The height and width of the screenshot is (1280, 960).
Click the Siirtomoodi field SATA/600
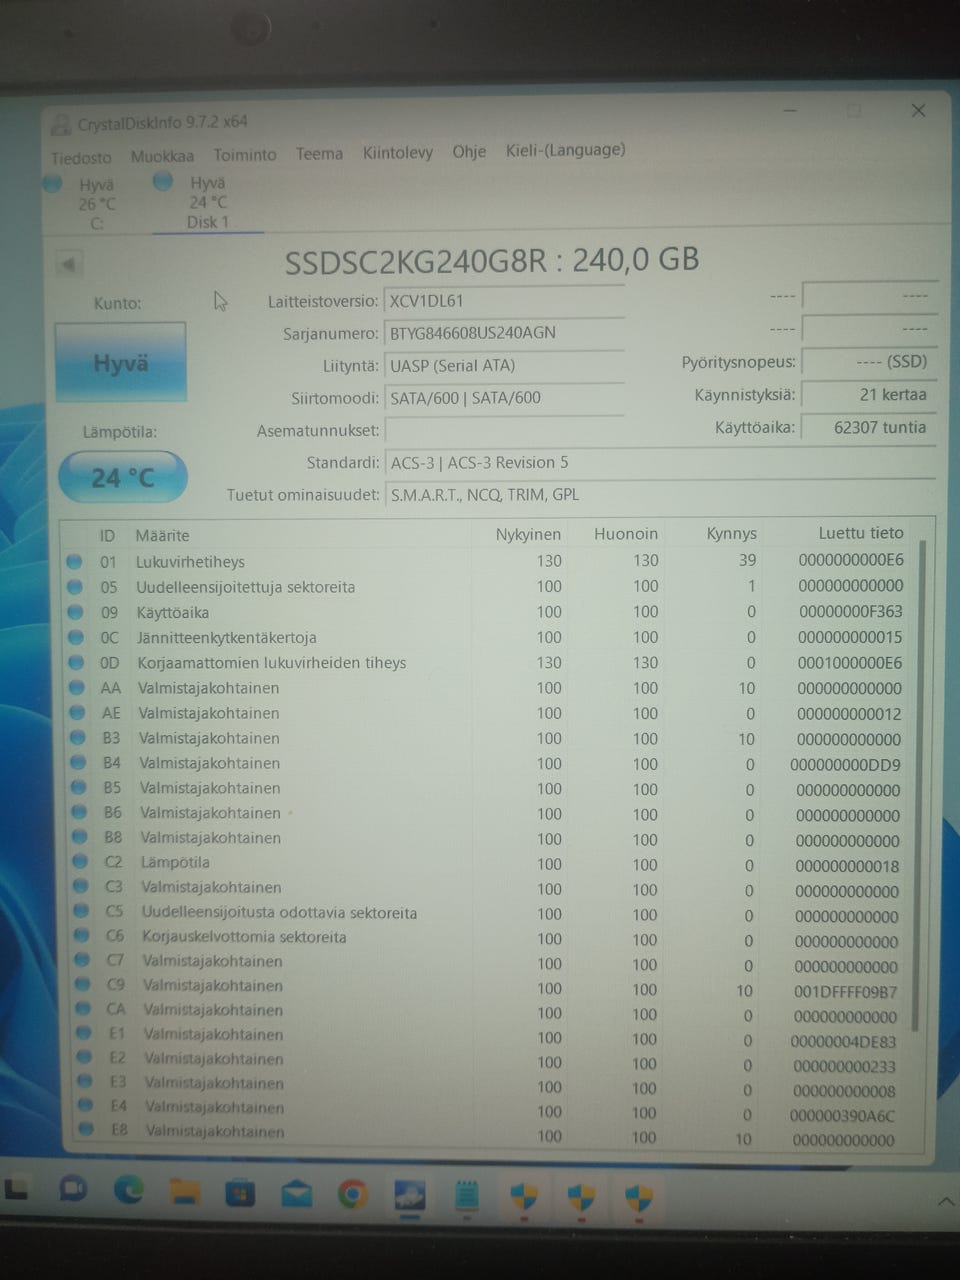(504, 397)
